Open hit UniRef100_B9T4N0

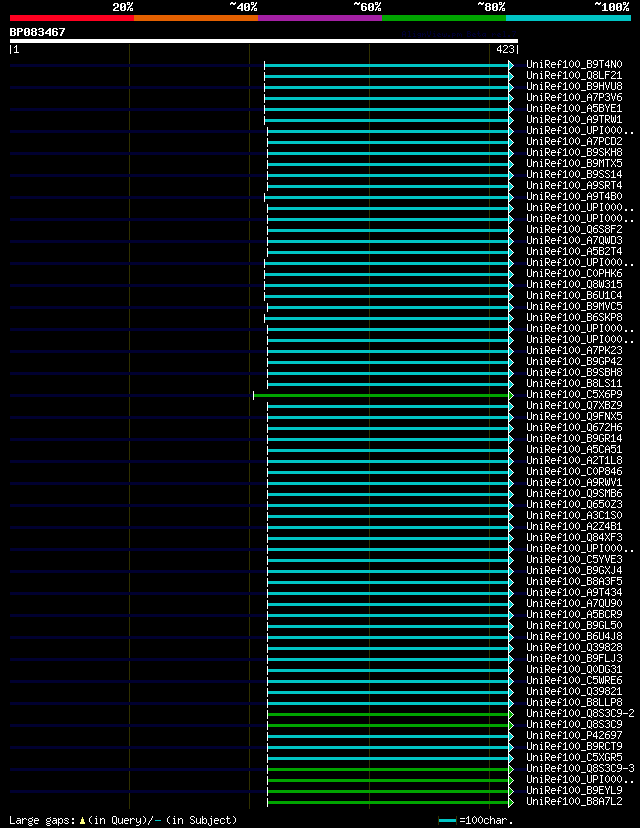pyautogui.click(x=574, y=64)
